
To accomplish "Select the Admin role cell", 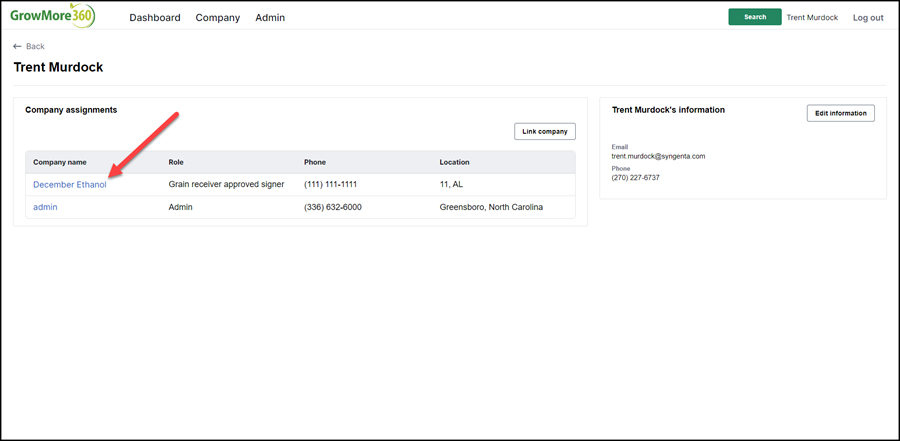I will click(180, 207).
